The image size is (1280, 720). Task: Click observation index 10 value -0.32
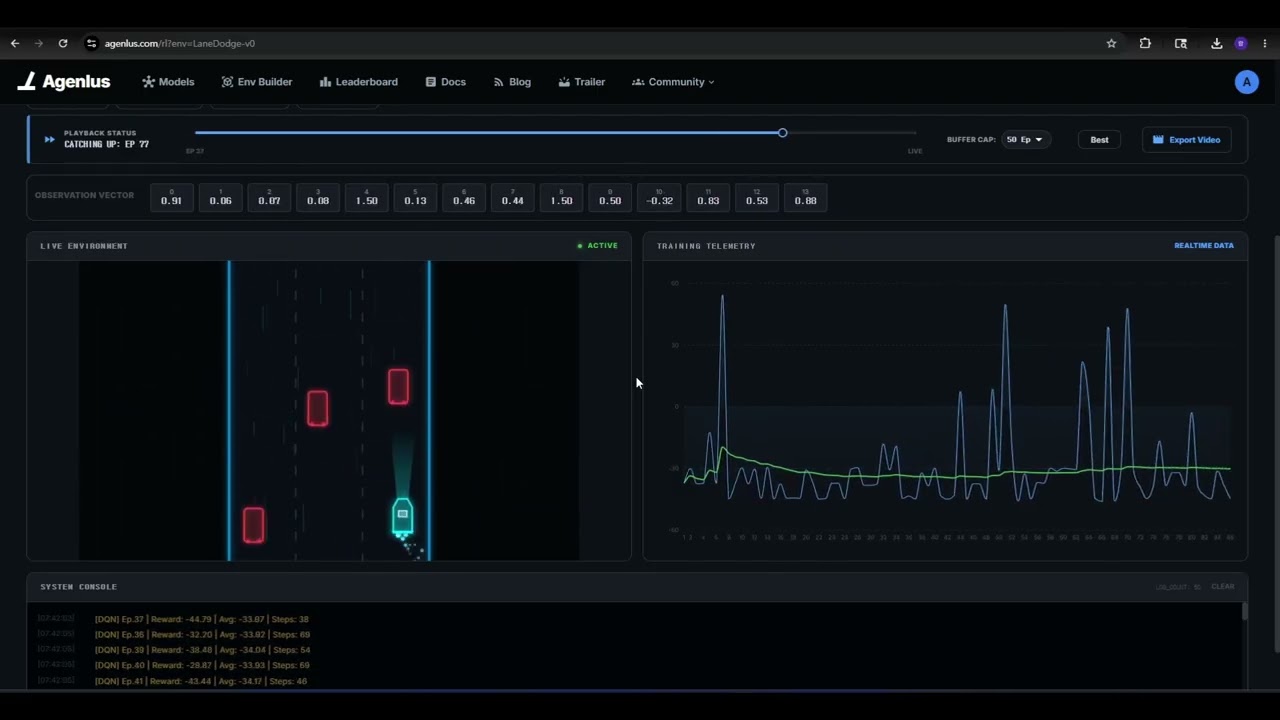(x=659, y=197)
